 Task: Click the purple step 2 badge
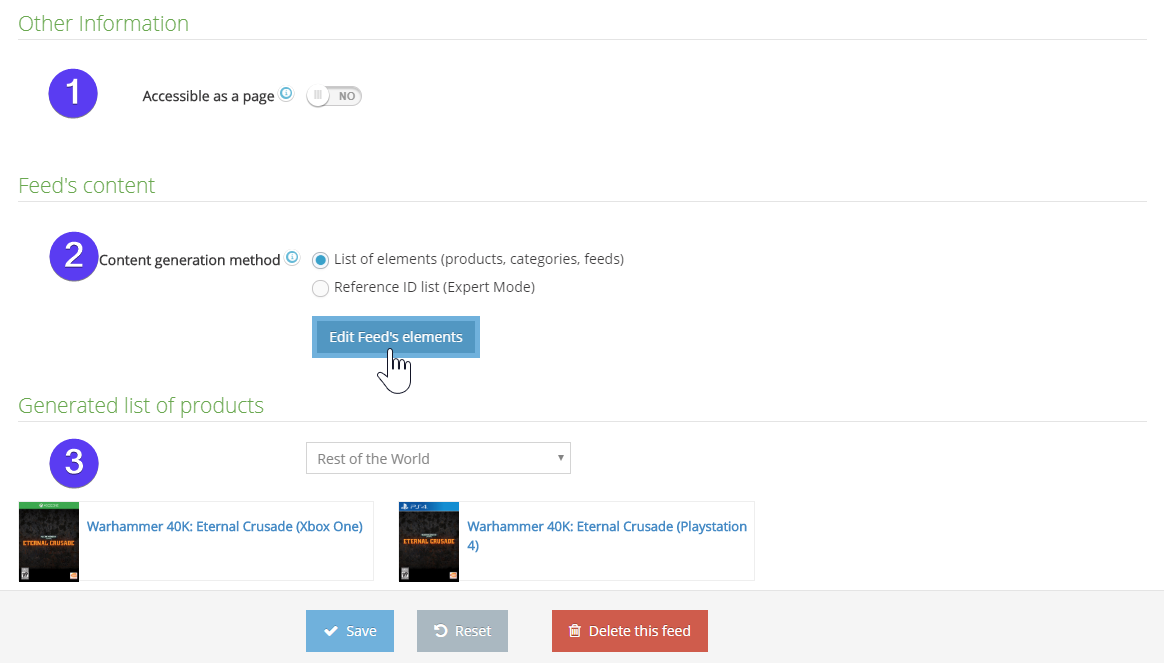tap(73, 256)
